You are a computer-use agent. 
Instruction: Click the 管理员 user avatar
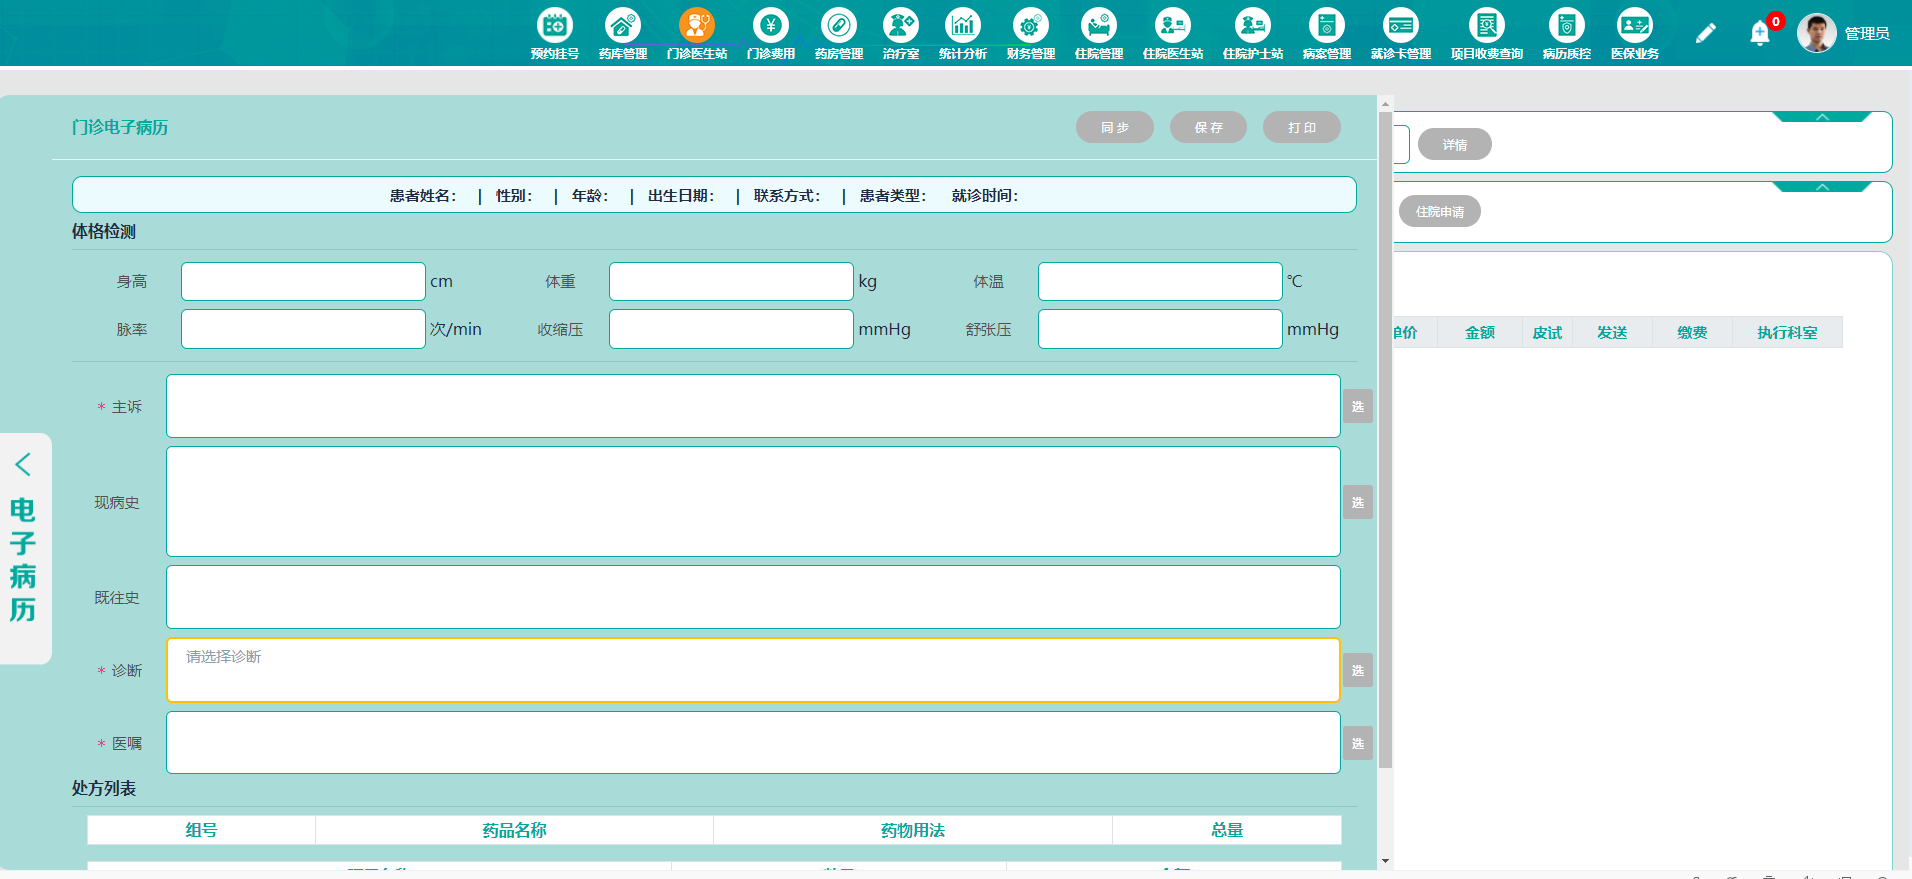(1816, 33)
